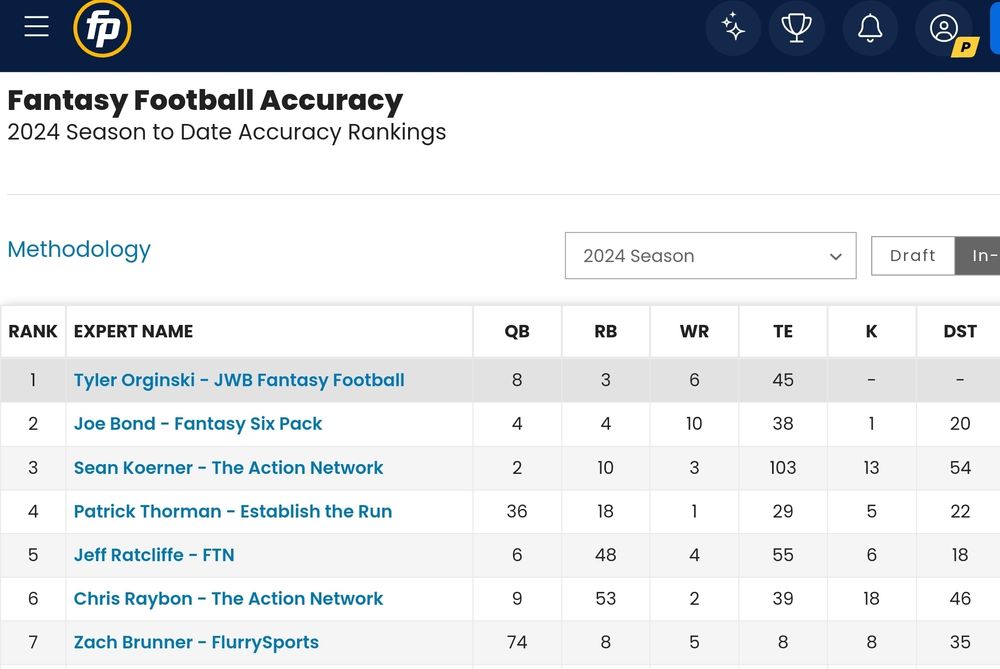Open Zach Brunner - FlurrySports profile
The image size is (1000, 669).
click(x=196, y=642)
